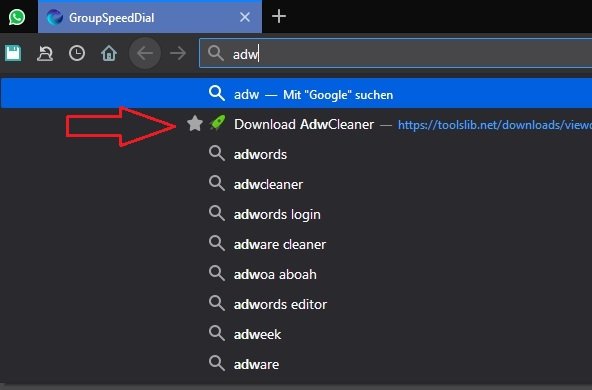The height and width of the screenshot is (390, 592).
Task: Click magnifier icon beside 'adwords login'
Action: click(x=217, y=213)
